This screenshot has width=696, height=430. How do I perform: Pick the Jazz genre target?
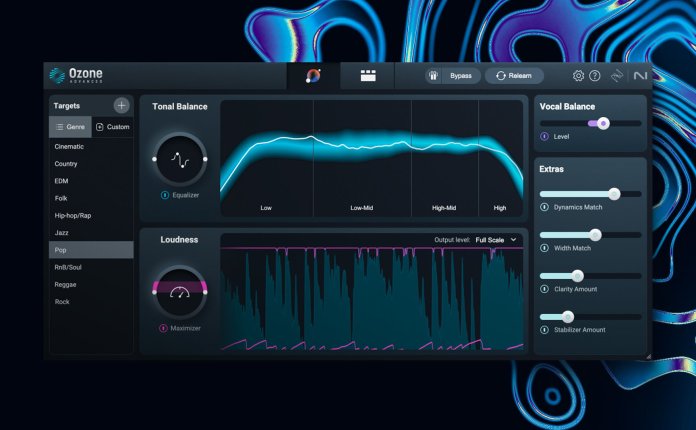click(x=91, y=233)
